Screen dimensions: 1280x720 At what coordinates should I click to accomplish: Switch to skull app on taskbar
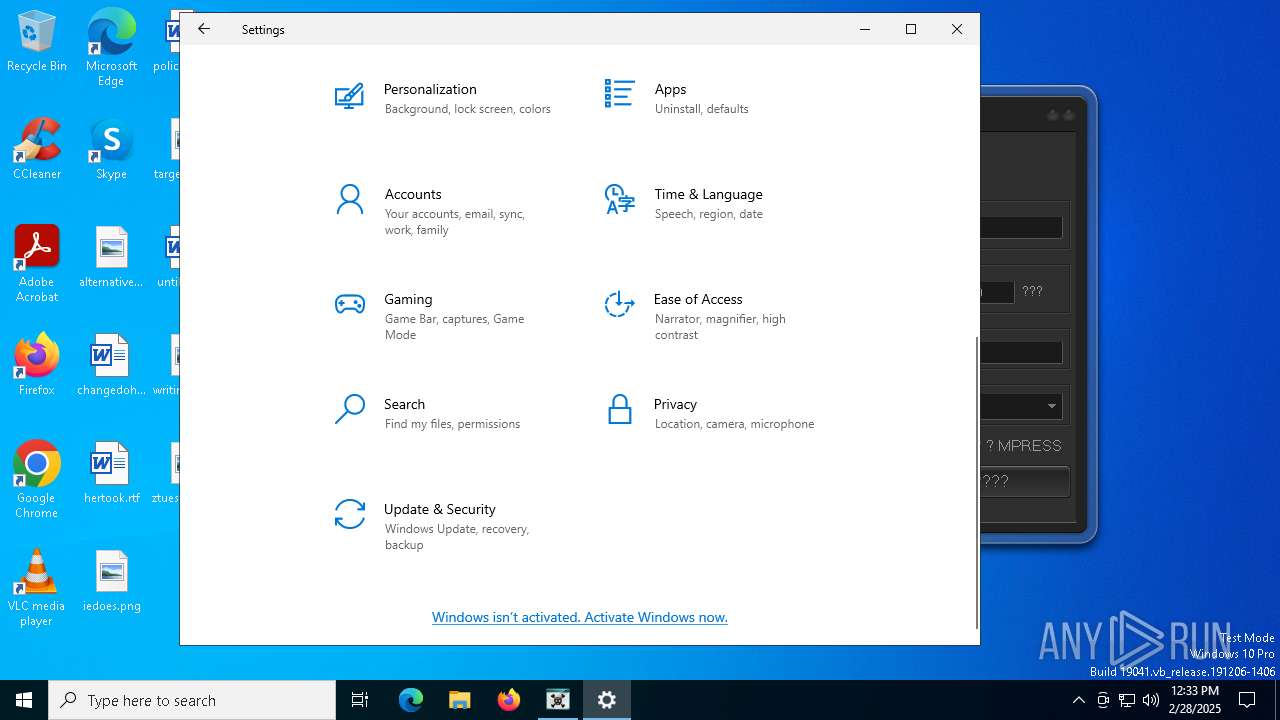tap(558, 700)
